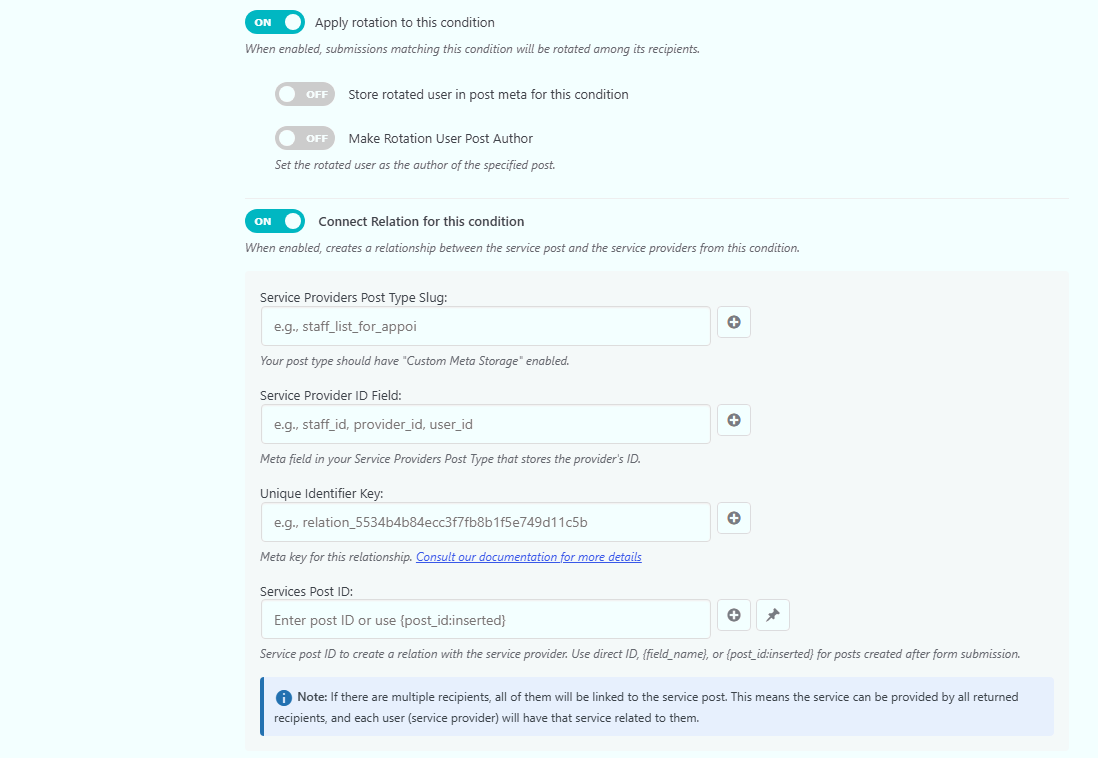Click the plus icon next to Service Provider ID Field
The height and width of the screenshot is (758, 1098).
(734, 420)
